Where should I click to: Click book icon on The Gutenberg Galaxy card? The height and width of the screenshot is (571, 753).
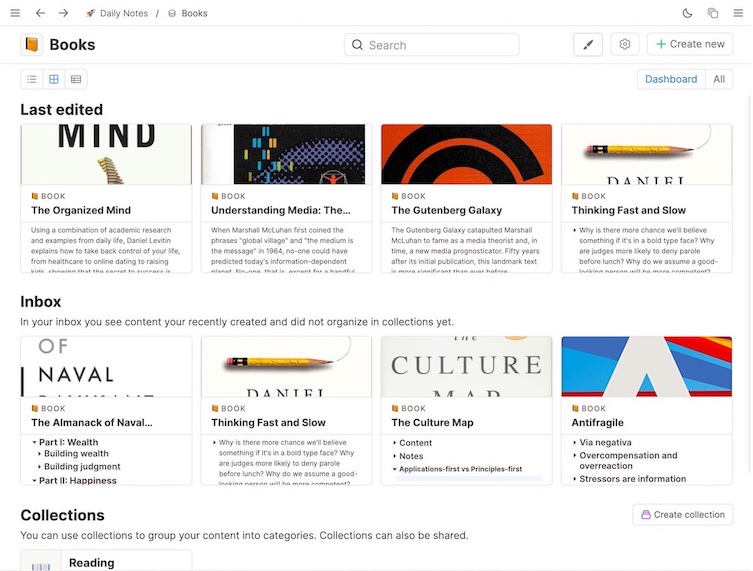[x=395, y=196]
